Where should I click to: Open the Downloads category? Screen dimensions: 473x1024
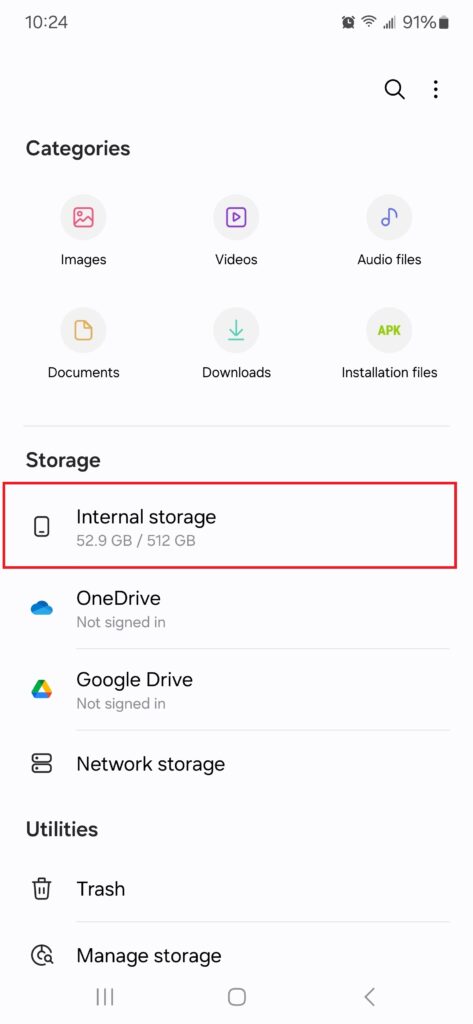(x=236, y=344)
